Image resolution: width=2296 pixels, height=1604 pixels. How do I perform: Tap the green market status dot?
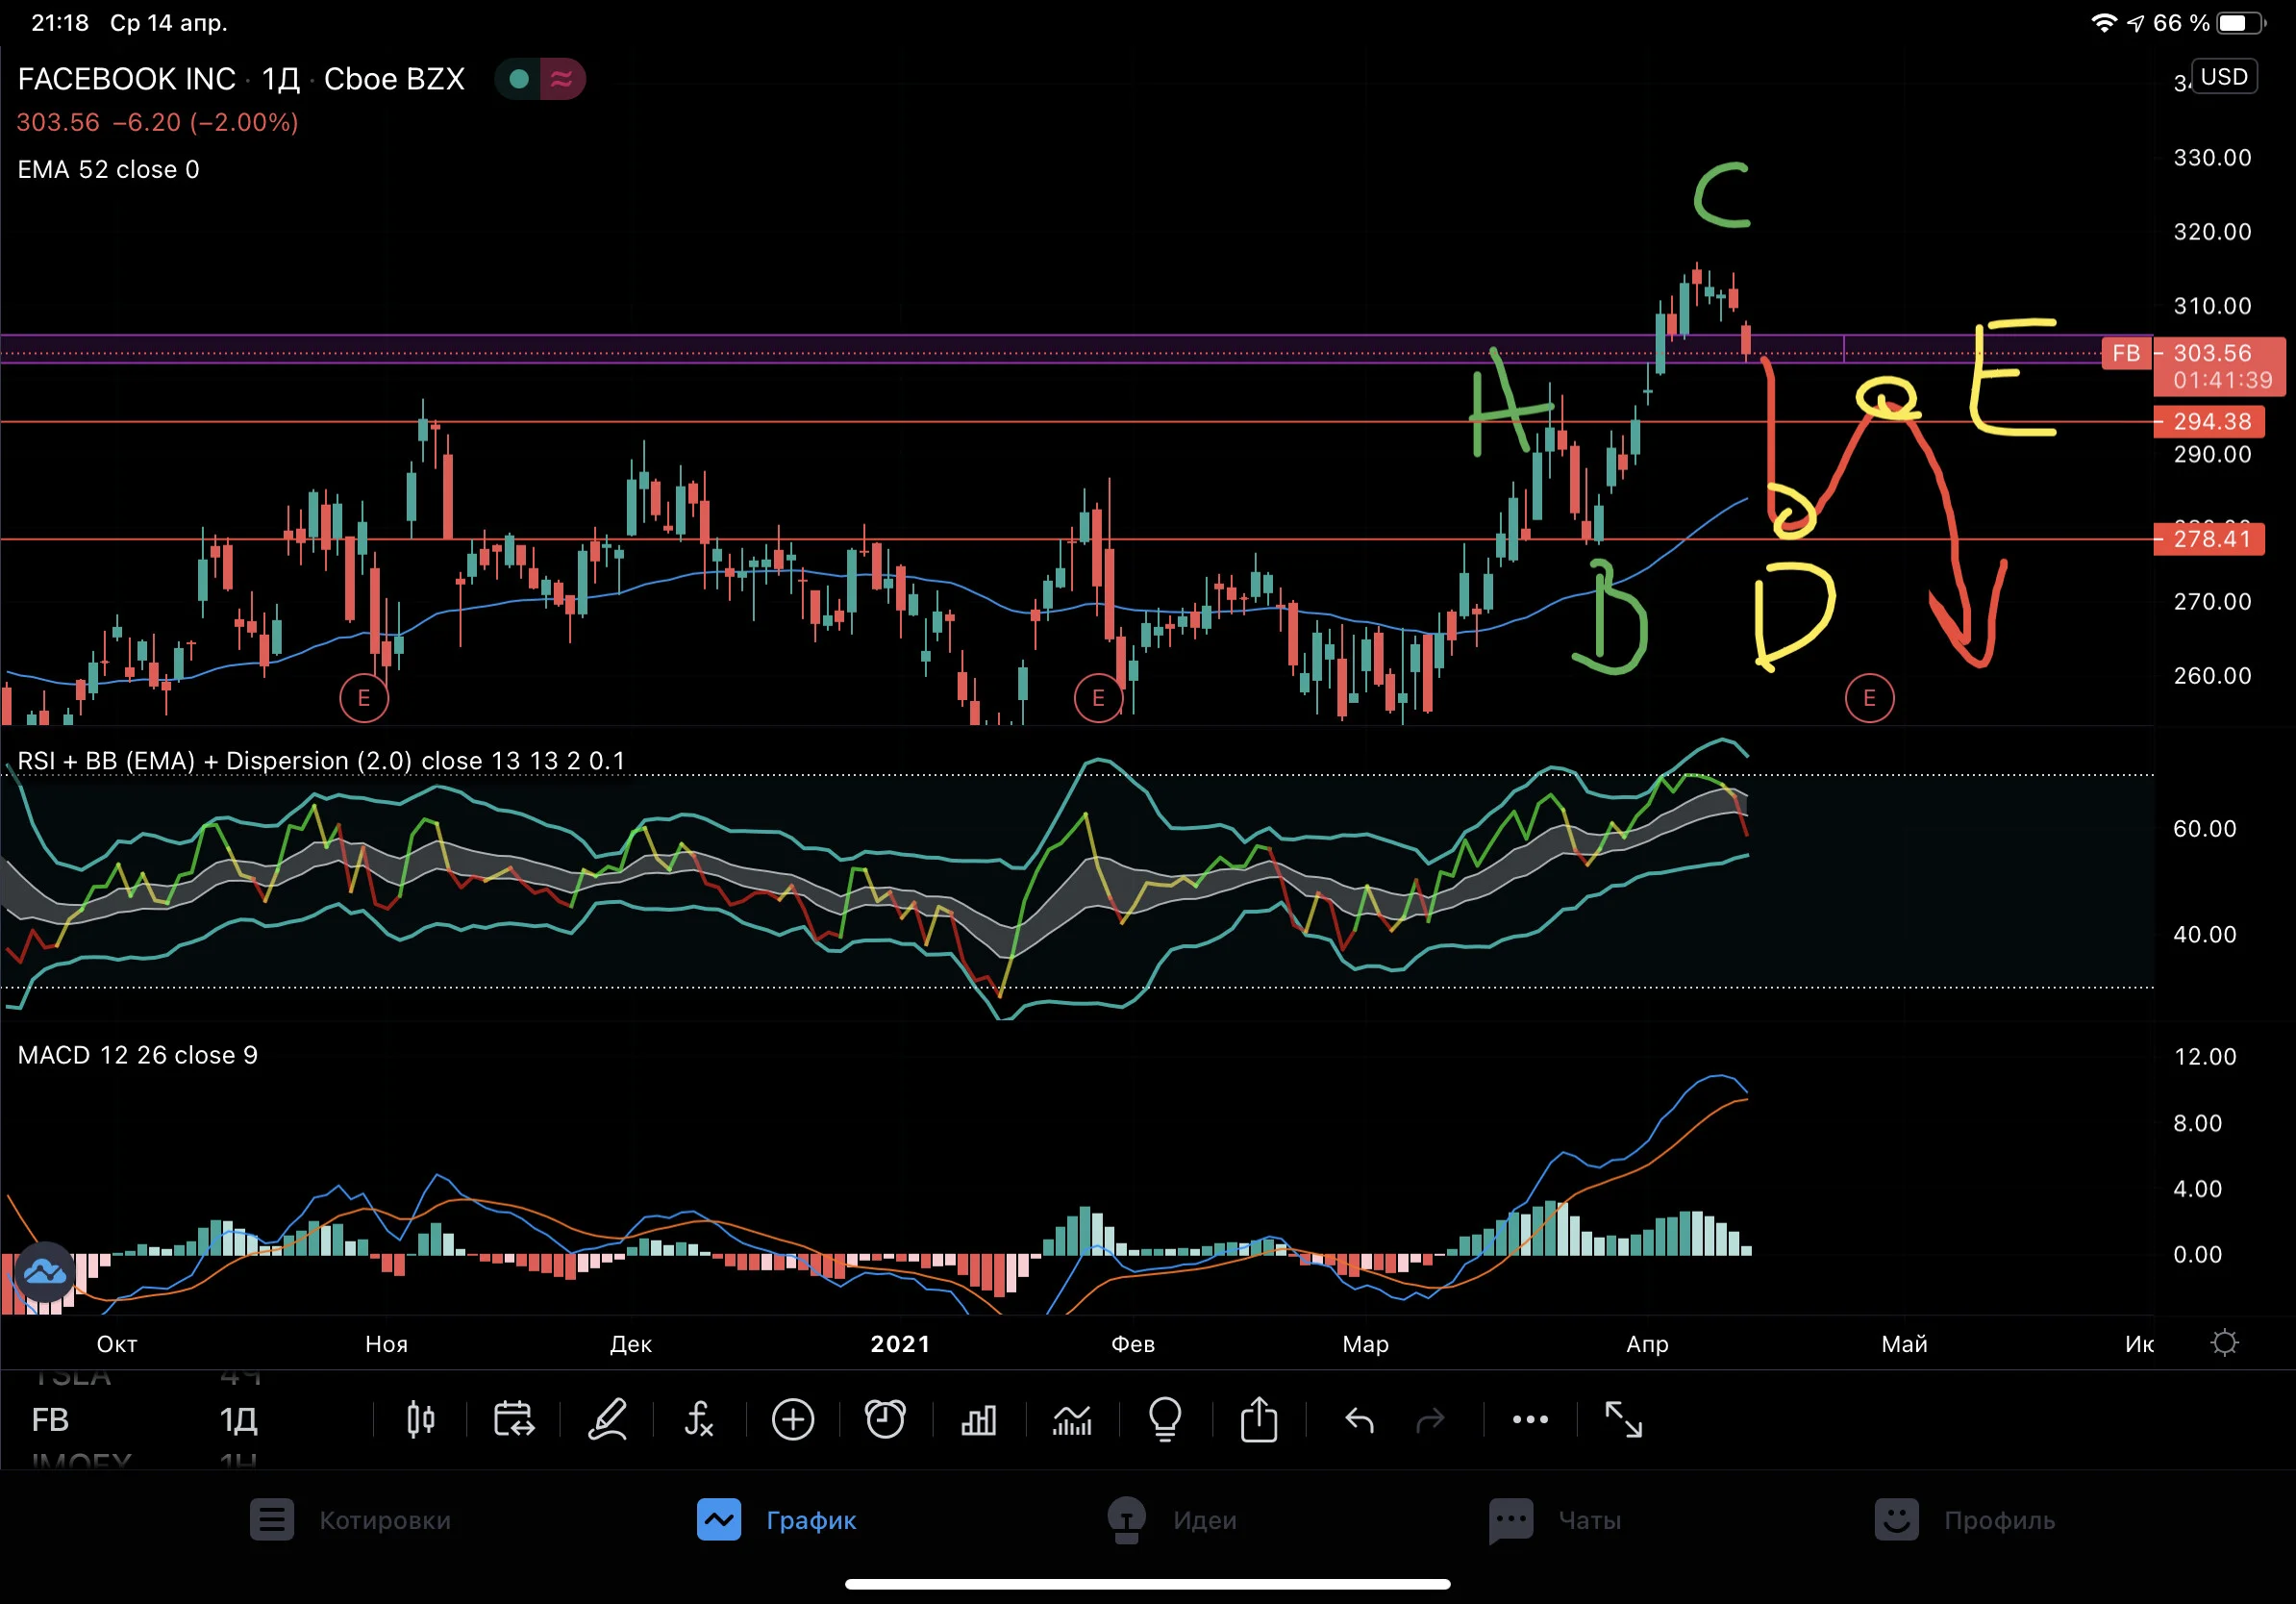point(518,79)
